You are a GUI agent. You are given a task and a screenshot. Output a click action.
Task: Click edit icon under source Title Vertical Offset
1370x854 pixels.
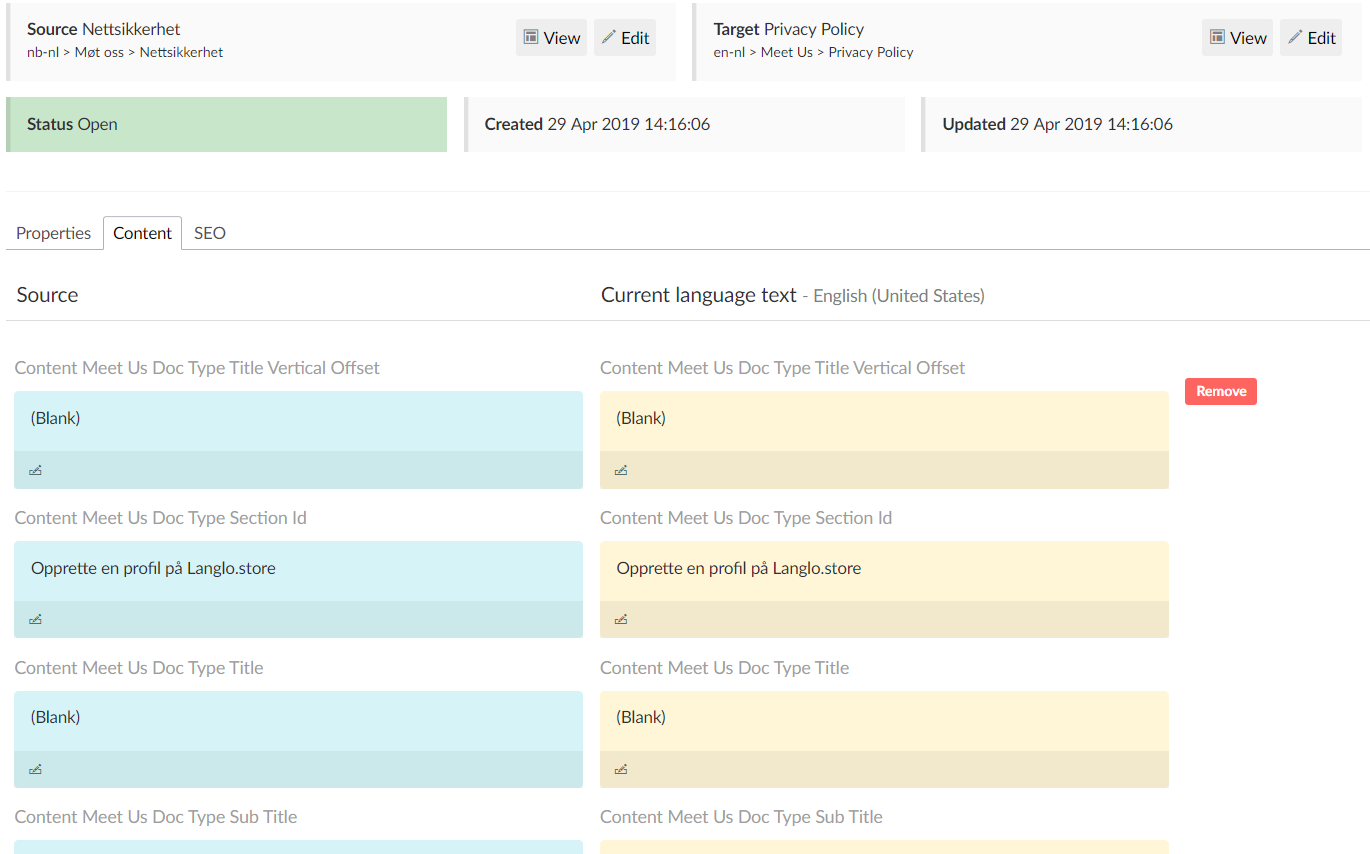click(x=36, y=470)
